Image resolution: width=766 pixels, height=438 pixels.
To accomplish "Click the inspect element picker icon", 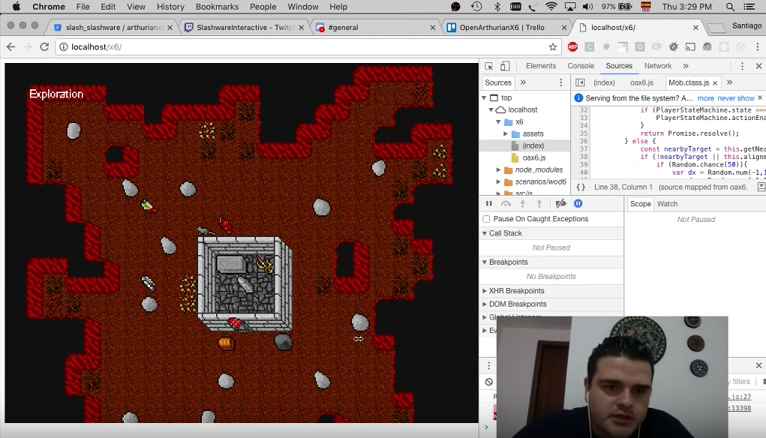I will (x=489, y=66).
